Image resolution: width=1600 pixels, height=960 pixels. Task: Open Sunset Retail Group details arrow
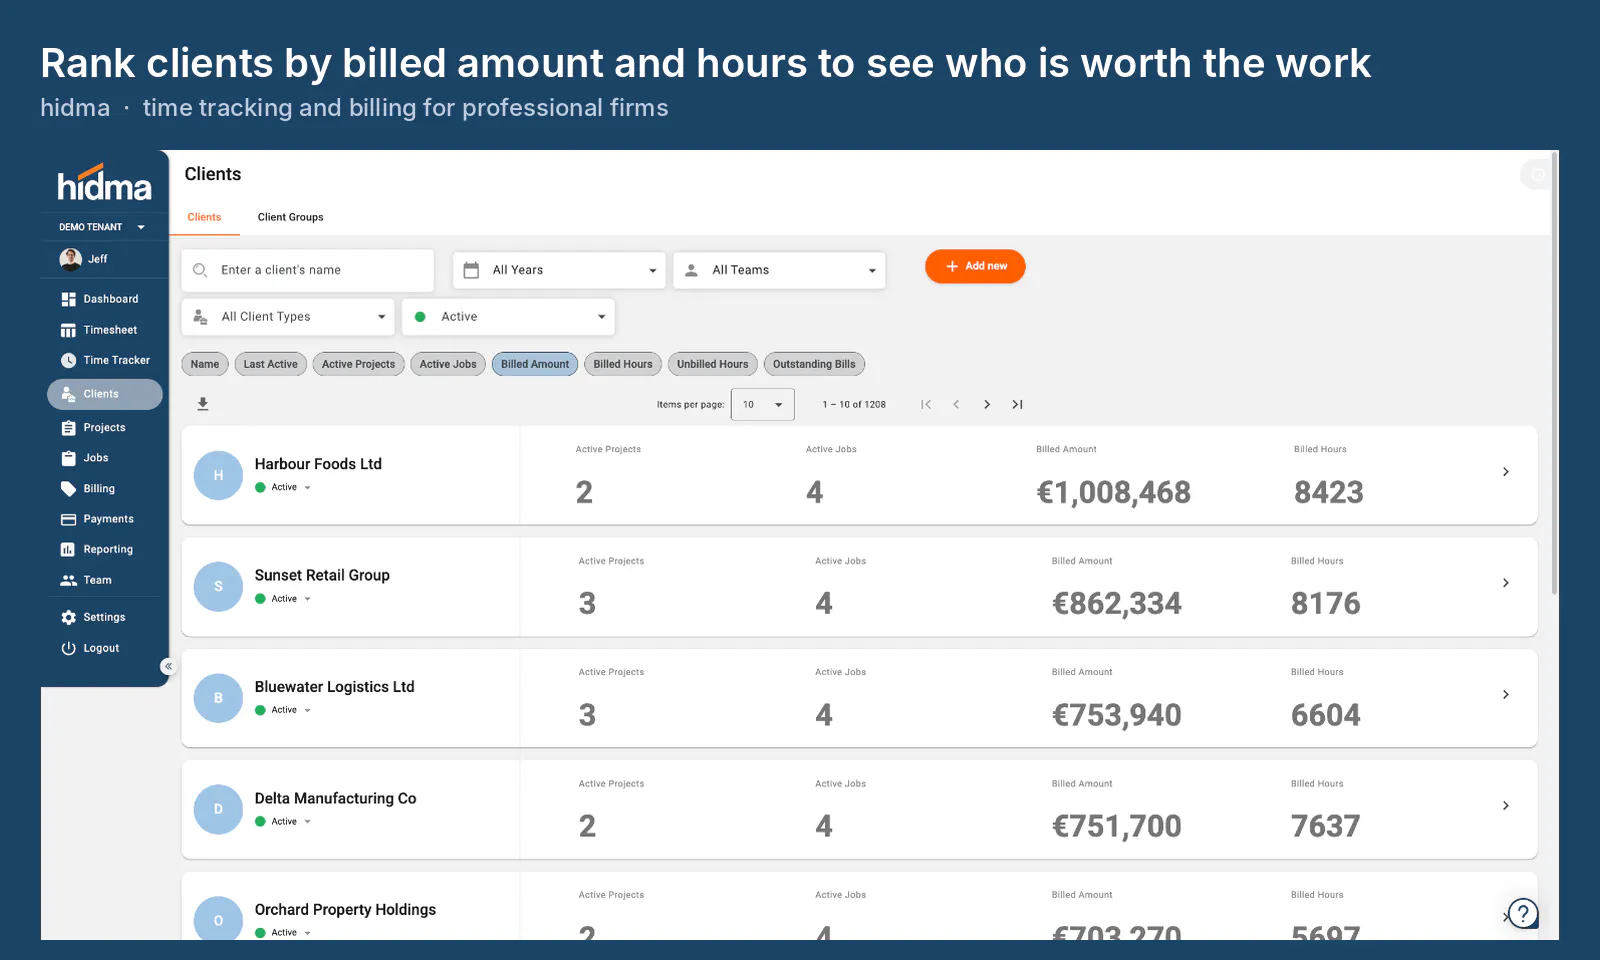pos(1506,583)
